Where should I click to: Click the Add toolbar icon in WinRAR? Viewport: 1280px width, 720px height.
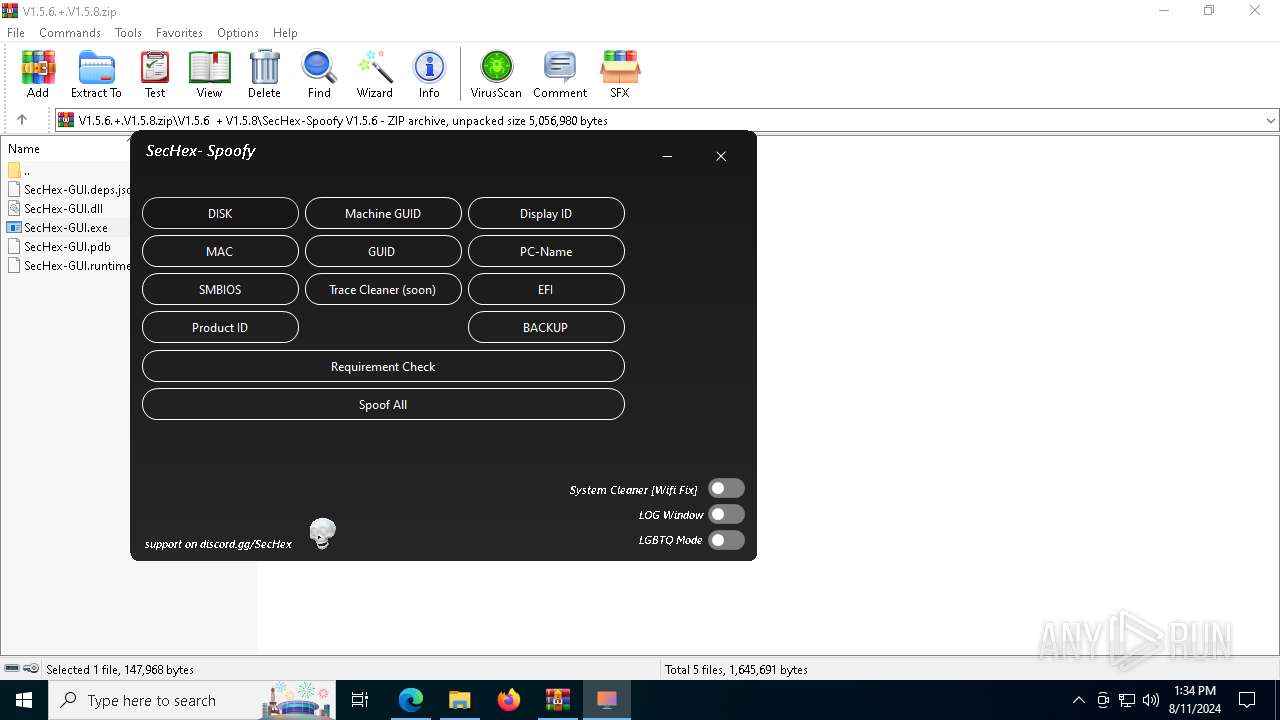click(38, 75)
